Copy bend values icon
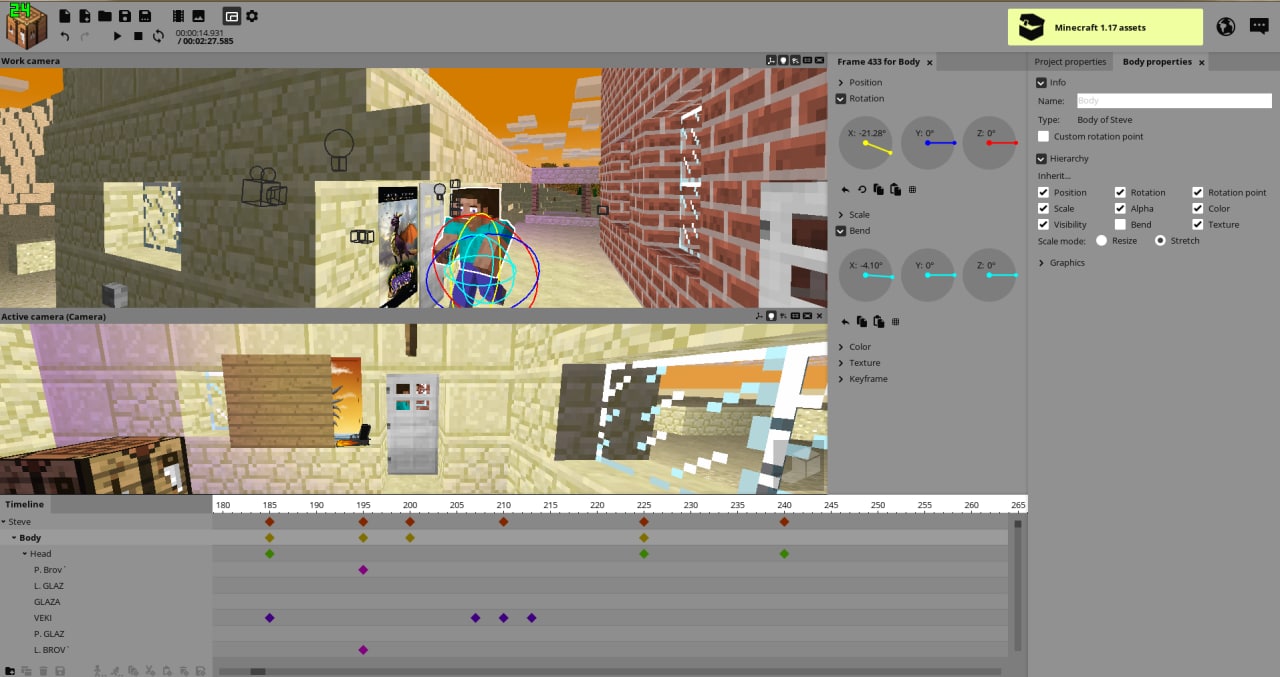The height and width of the screenshot is (677, 1280). point(862,321)
